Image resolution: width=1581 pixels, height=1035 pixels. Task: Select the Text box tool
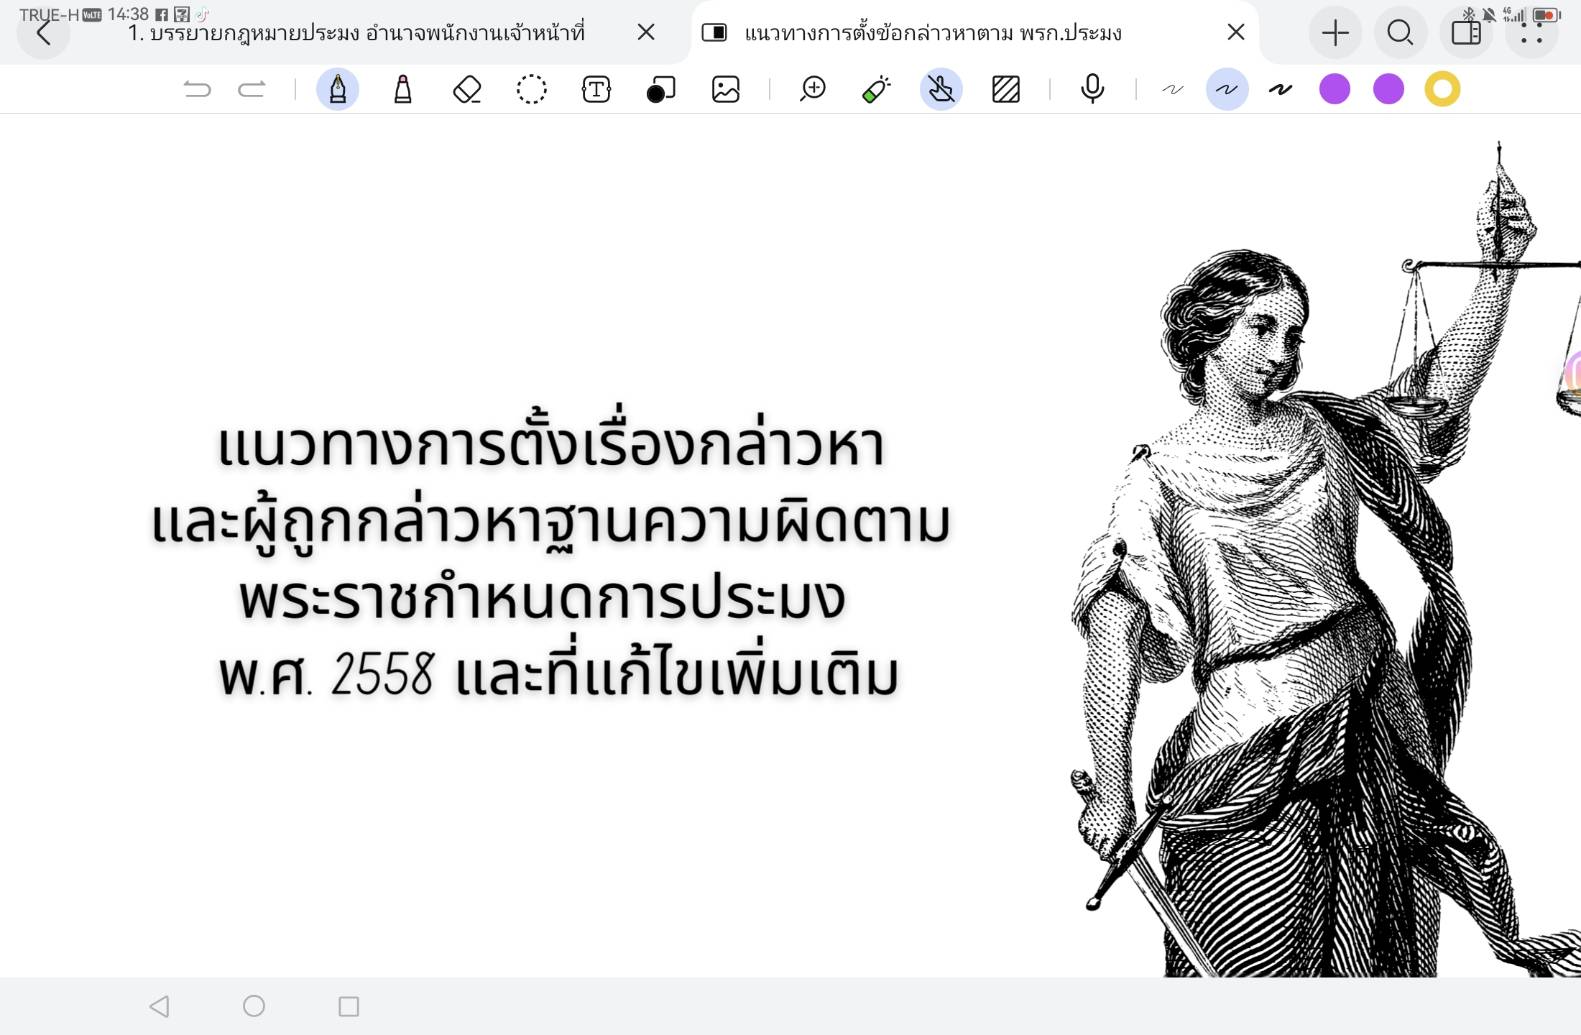tap(596, 89)
